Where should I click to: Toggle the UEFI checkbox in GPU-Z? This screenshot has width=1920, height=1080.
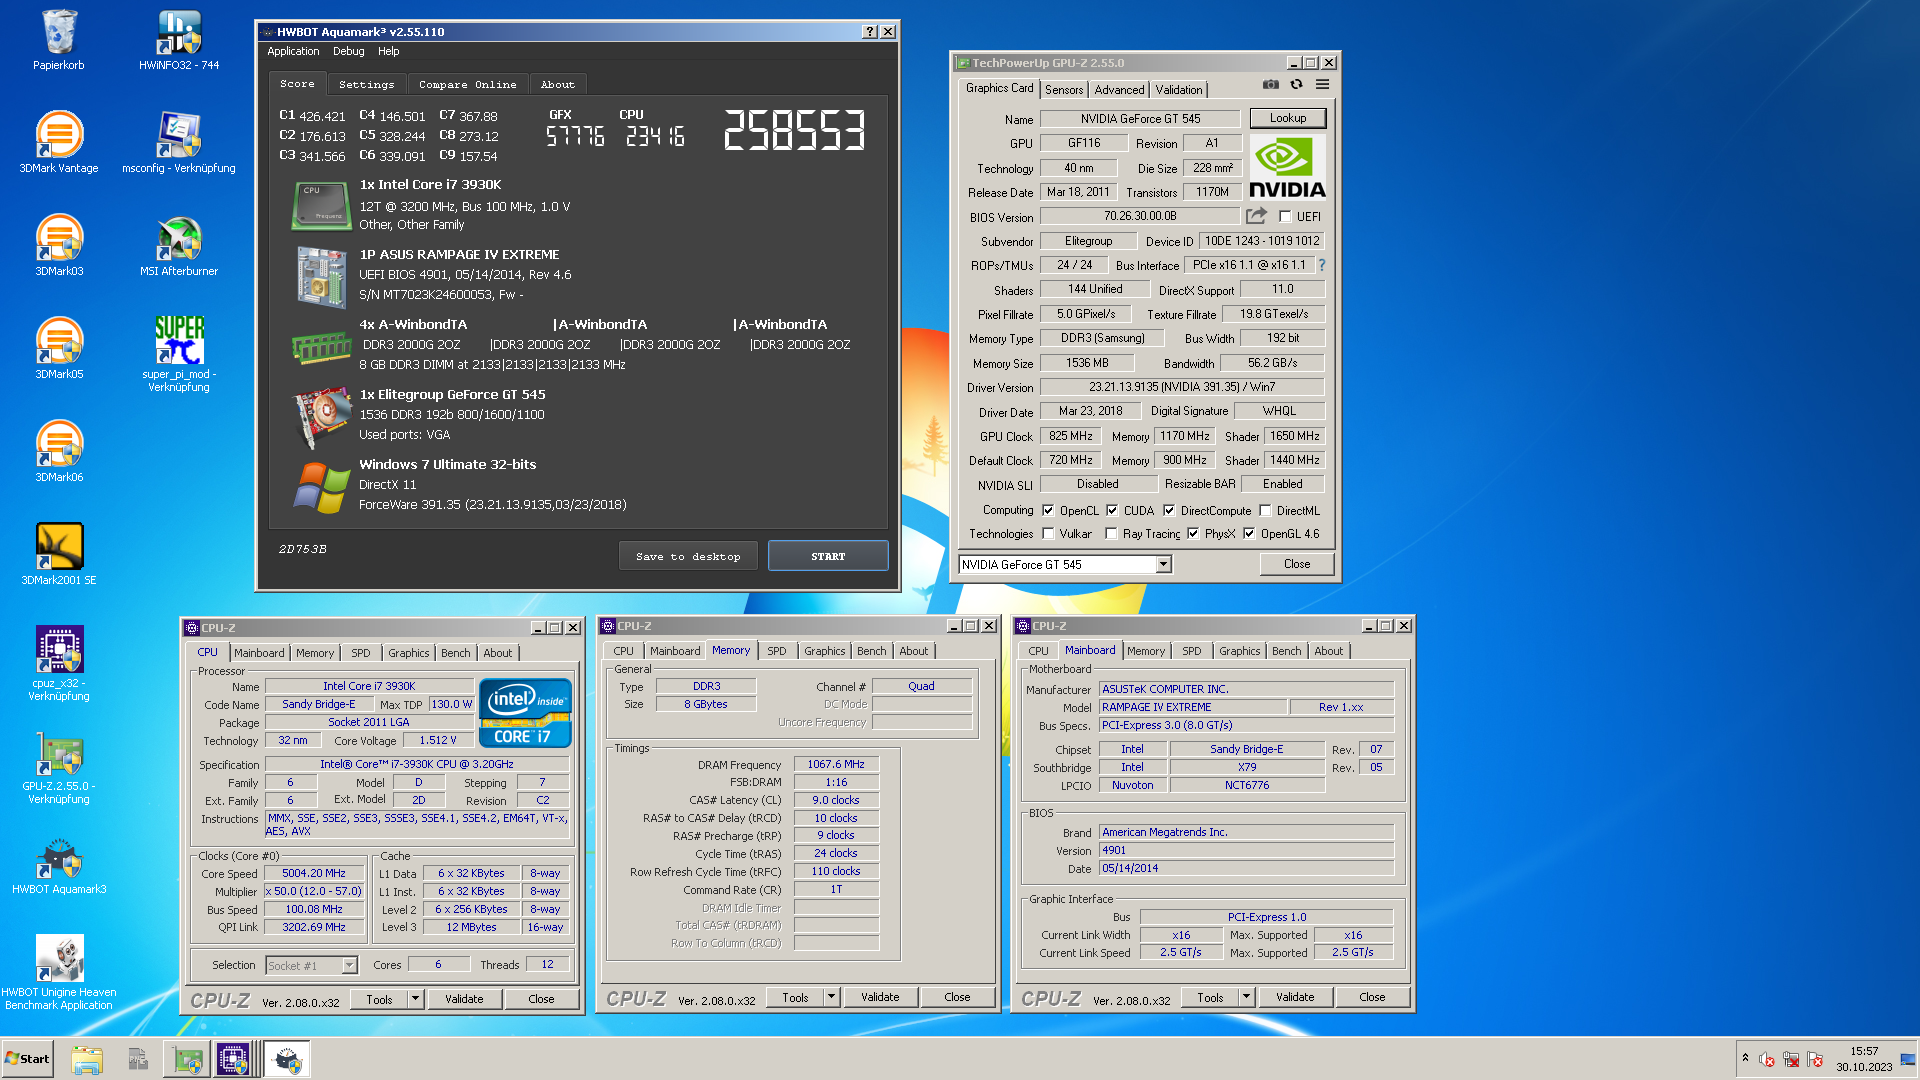coord(1285,217)
